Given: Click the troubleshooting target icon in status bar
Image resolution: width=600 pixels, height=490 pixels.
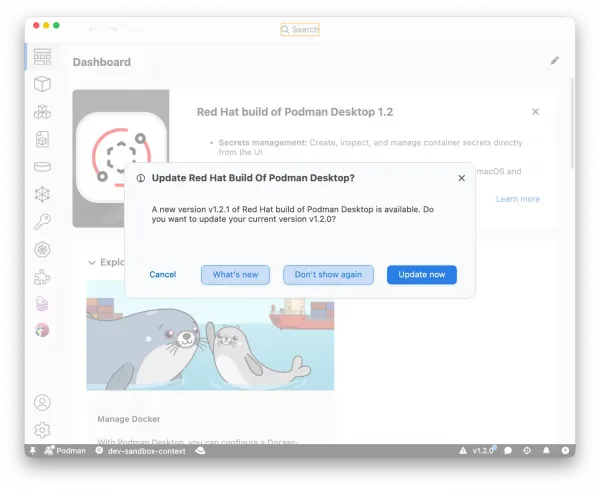Looking at the screenshot, I should click(527, 451).
